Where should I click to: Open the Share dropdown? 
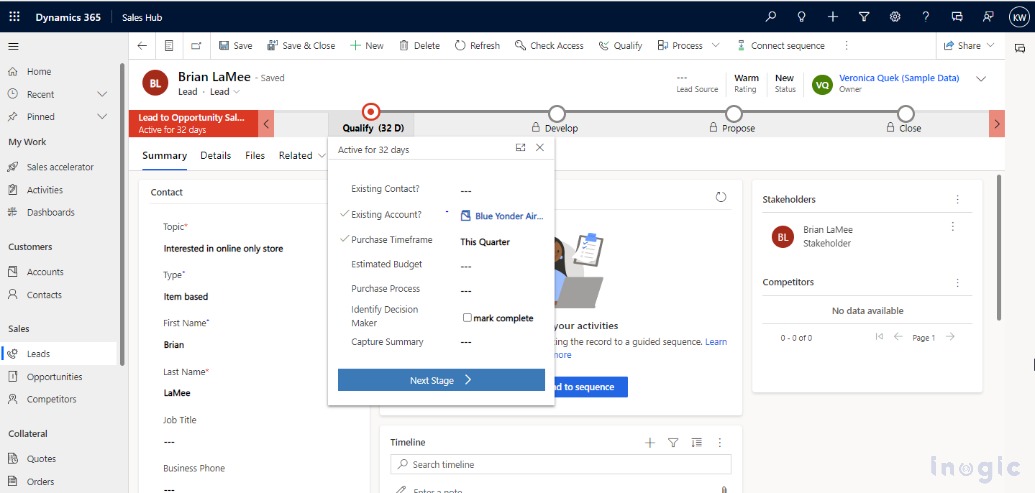(x=969, y=46)
